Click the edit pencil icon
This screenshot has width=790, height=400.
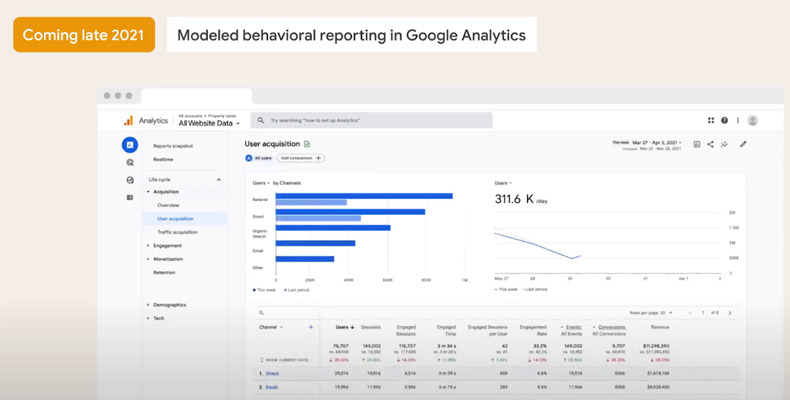point(743,144)
